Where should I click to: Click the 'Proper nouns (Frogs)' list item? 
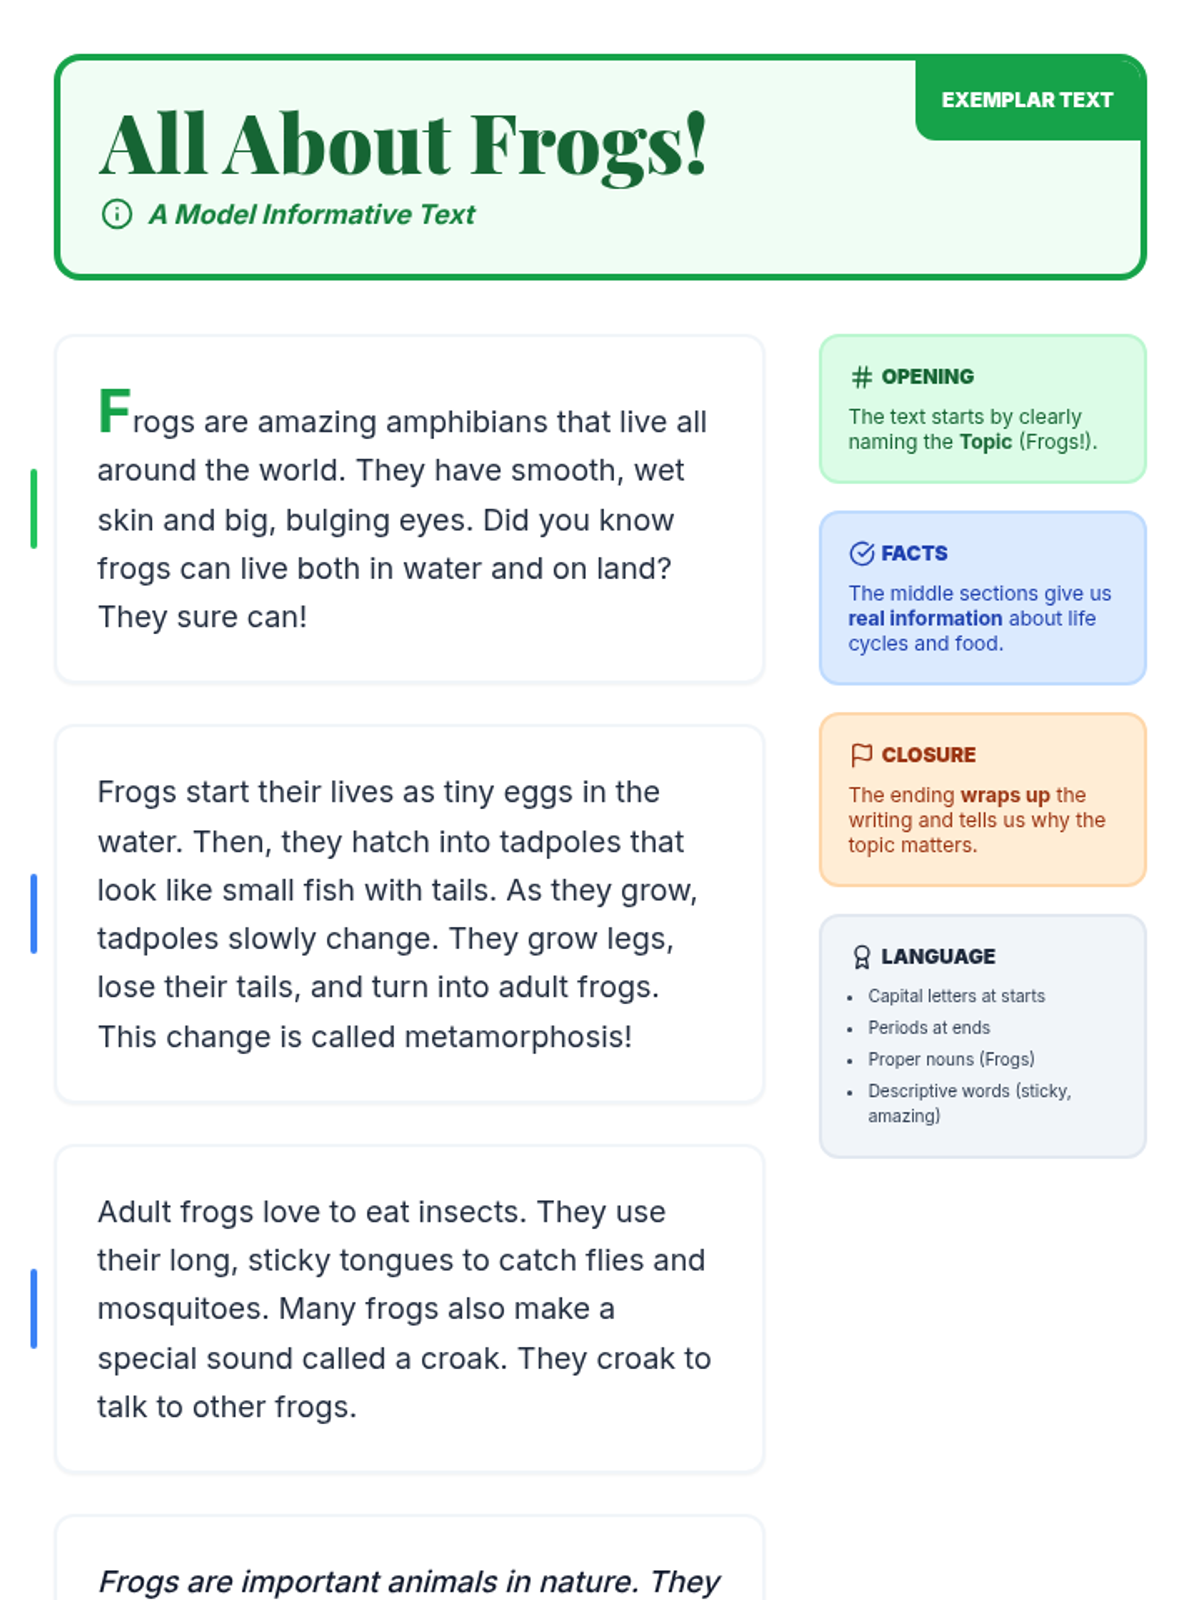tap(951, 1059)
